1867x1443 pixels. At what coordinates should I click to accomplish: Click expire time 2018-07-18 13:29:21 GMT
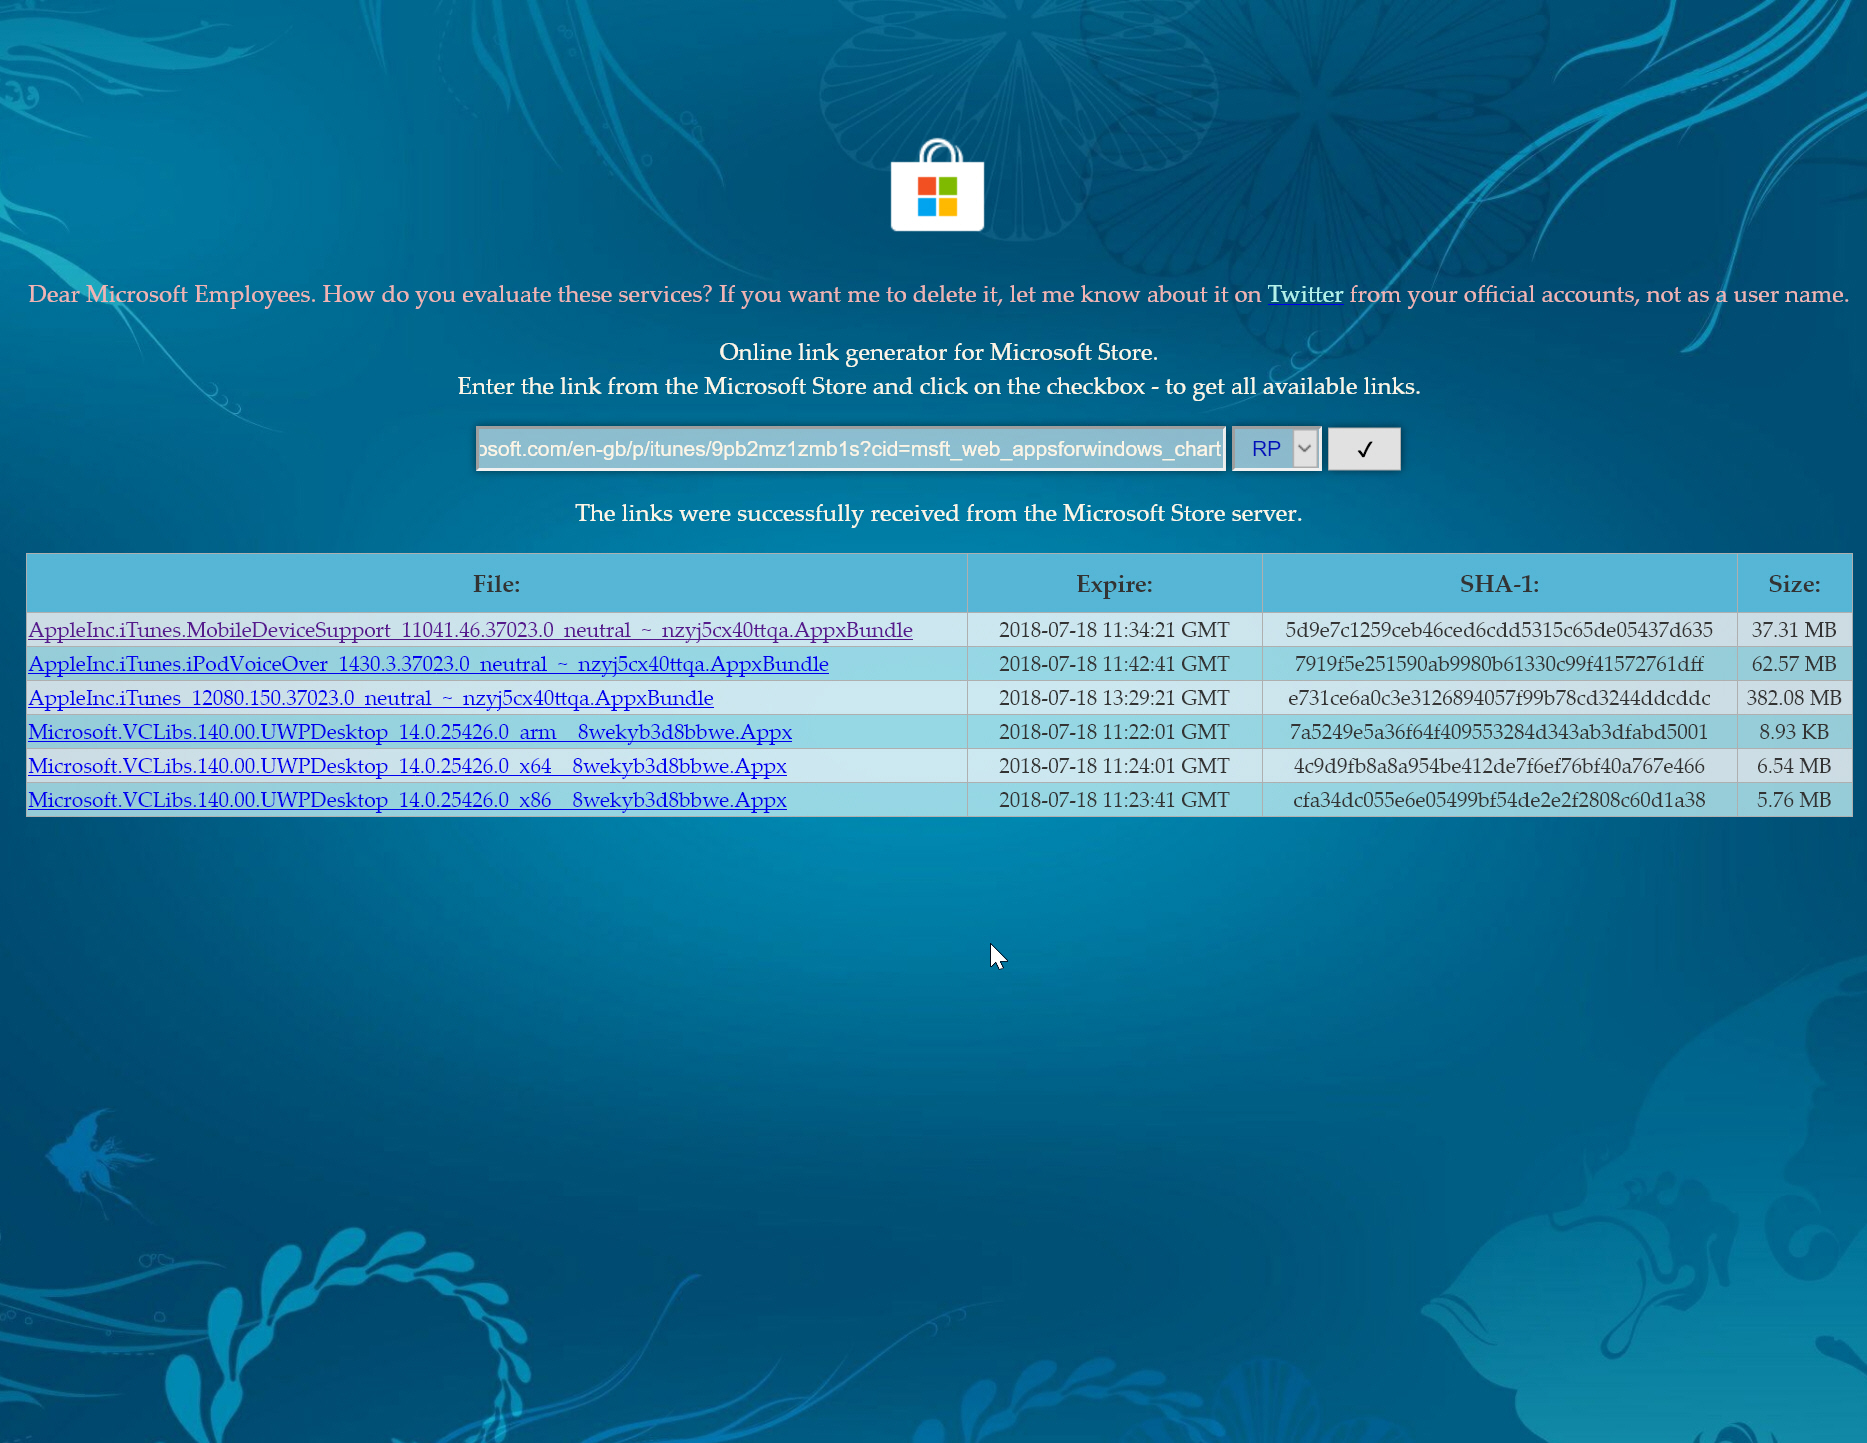[1114, 698]
